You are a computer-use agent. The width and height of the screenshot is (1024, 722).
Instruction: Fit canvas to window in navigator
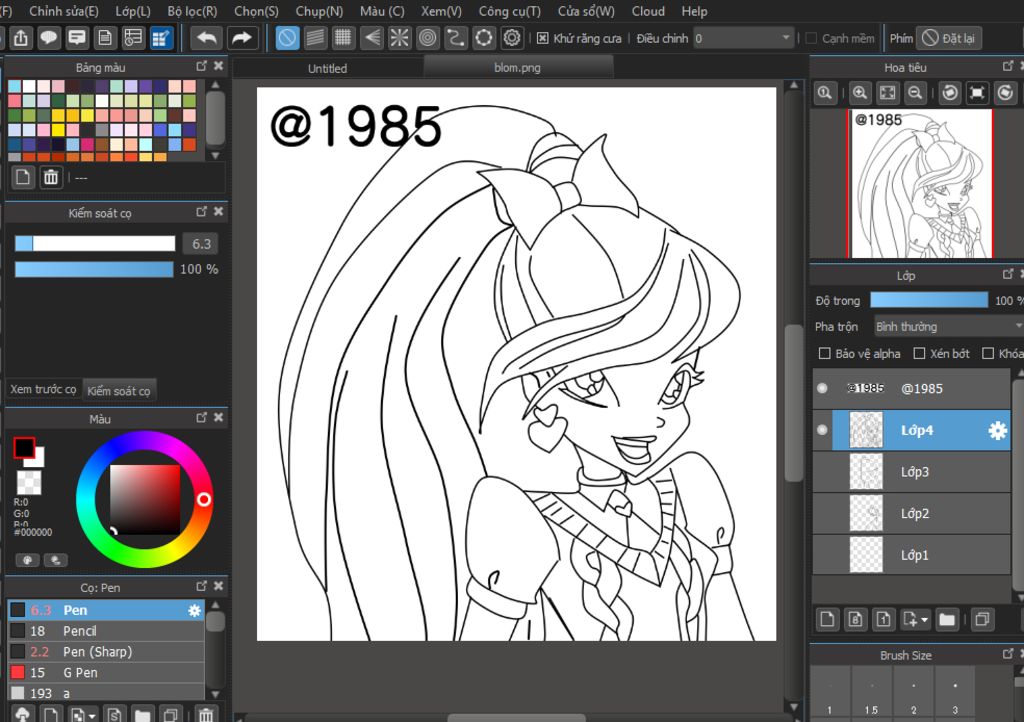[888, 93]
